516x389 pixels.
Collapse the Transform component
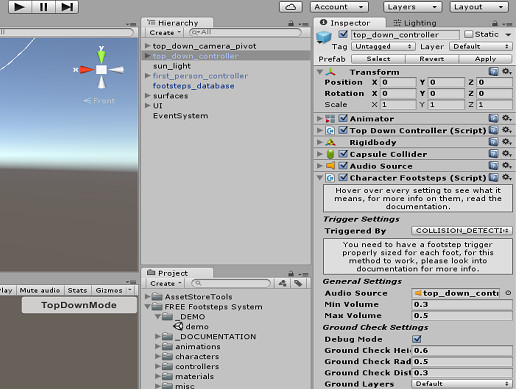click(x=320, y=72)
